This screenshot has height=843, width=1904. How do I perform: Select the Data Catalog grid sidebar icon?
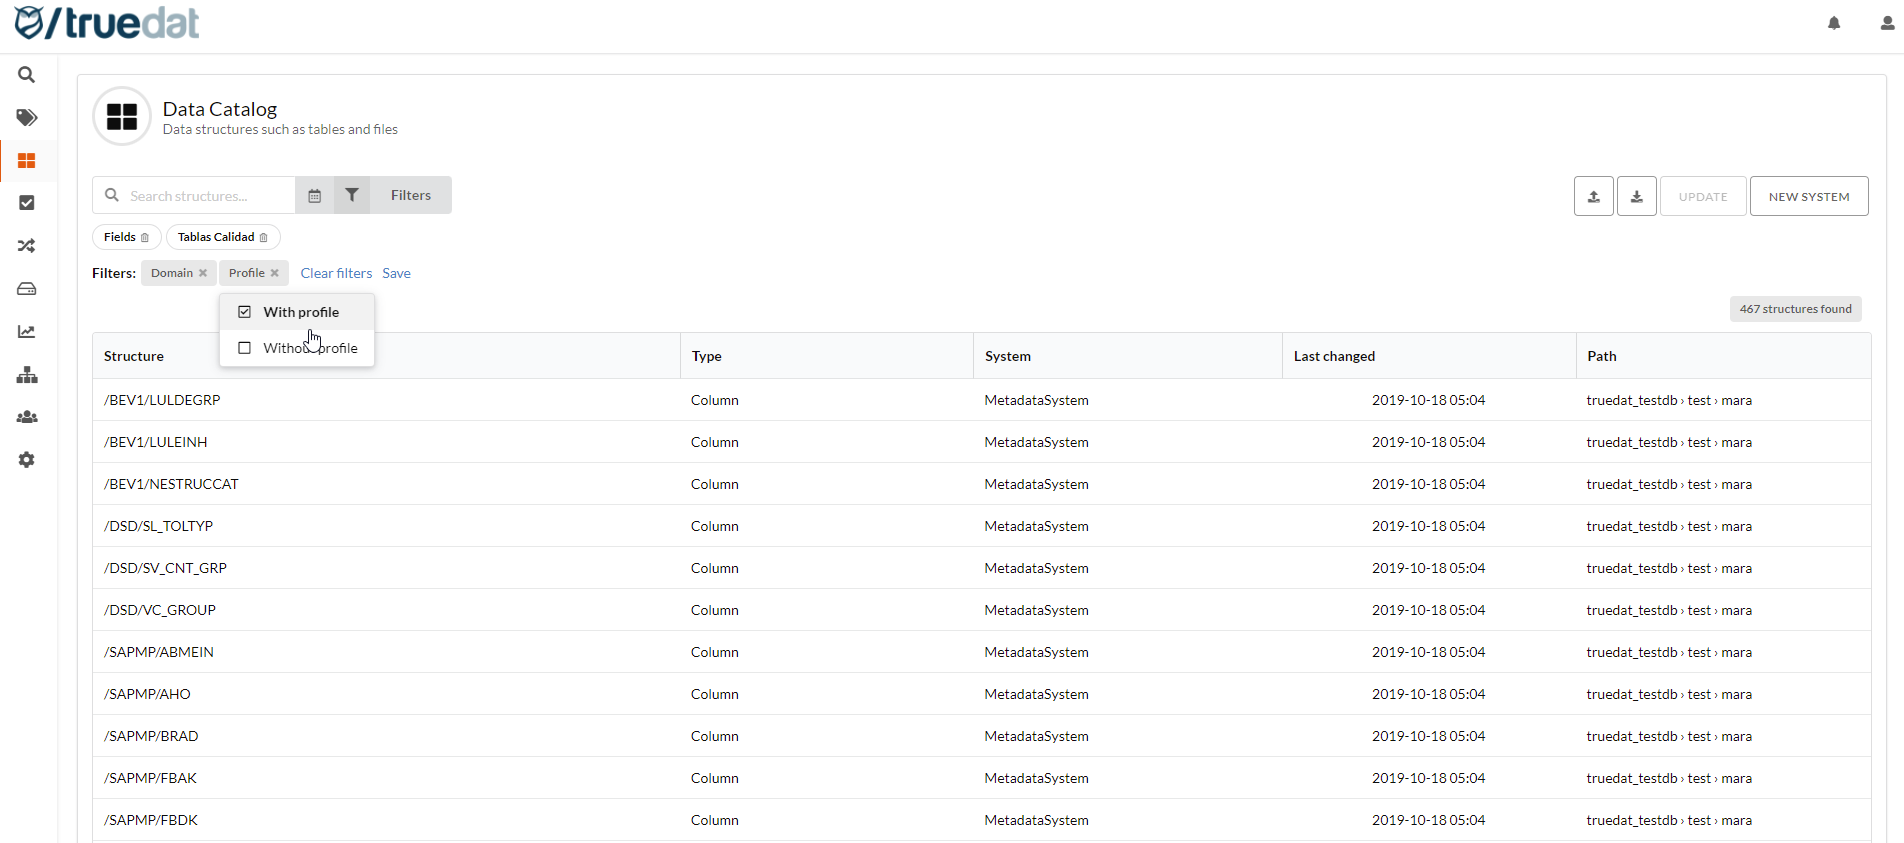click(x=27, y=161)
